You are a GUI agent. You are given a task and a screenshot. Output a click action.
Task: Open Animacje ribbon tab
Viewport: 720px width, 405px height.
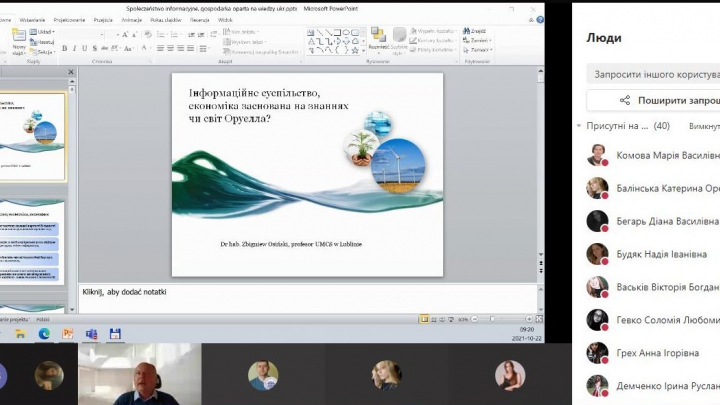tap(132, 20)
